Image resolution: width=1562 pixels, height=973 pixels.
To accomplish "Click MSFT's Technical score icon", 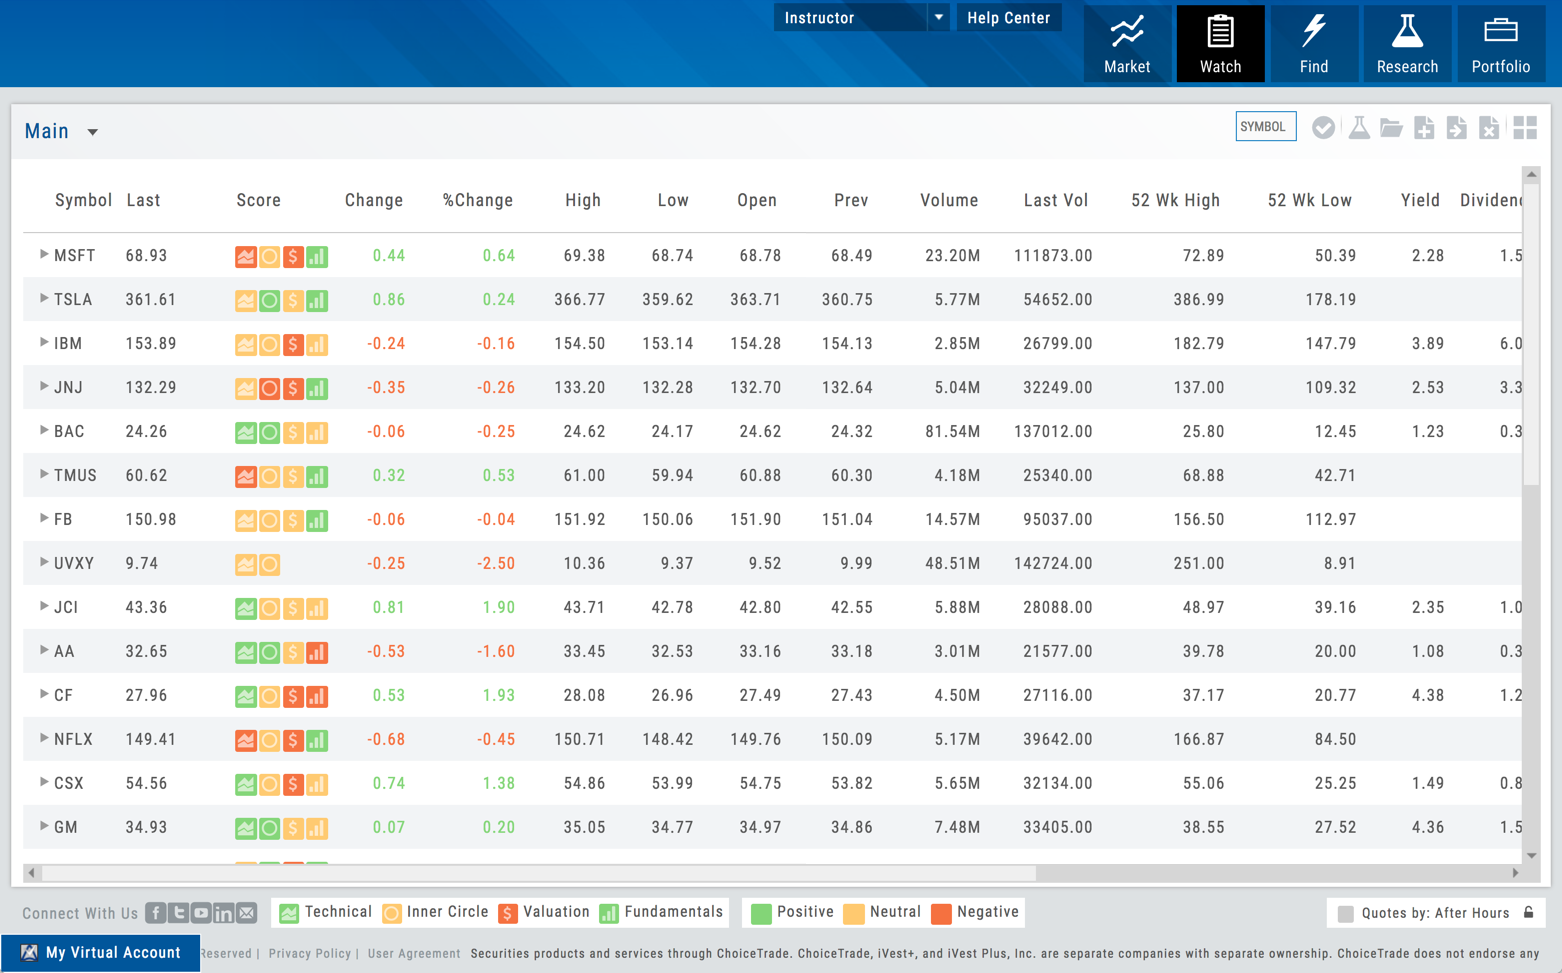I will [246, 257].
